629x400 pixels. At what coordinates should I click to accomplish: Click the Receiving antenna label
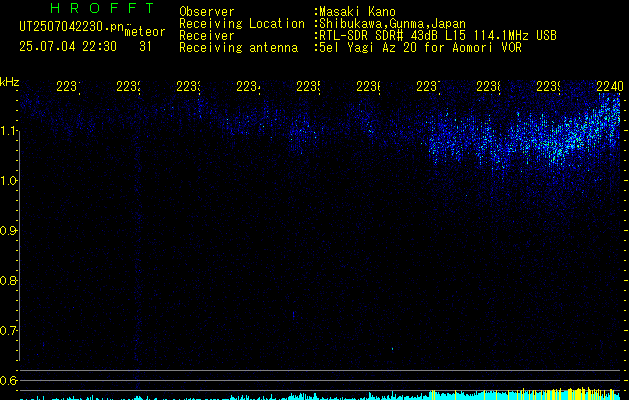[x=239, y=48]
